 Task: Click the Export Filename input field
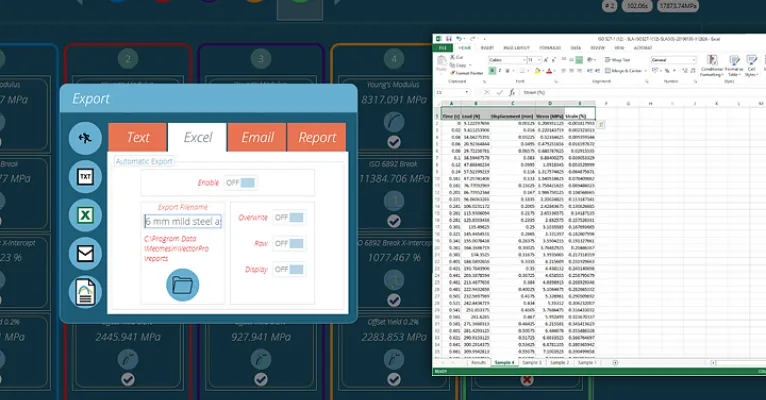[182, 222]
